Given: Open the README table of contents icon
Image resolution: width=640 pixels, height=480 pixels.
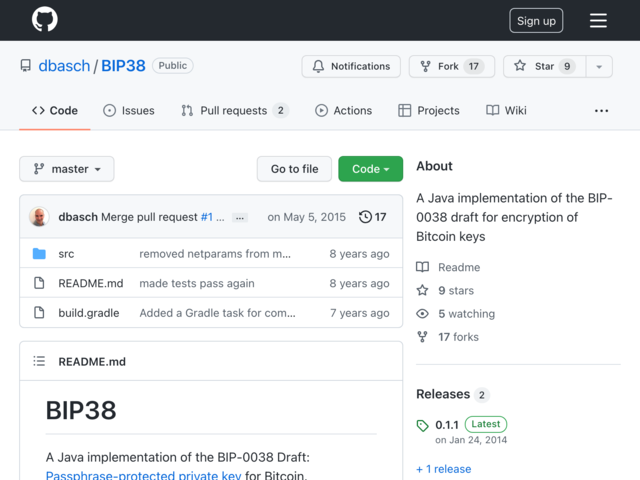Looking at the screenshot, I should (x=39, y=361).
